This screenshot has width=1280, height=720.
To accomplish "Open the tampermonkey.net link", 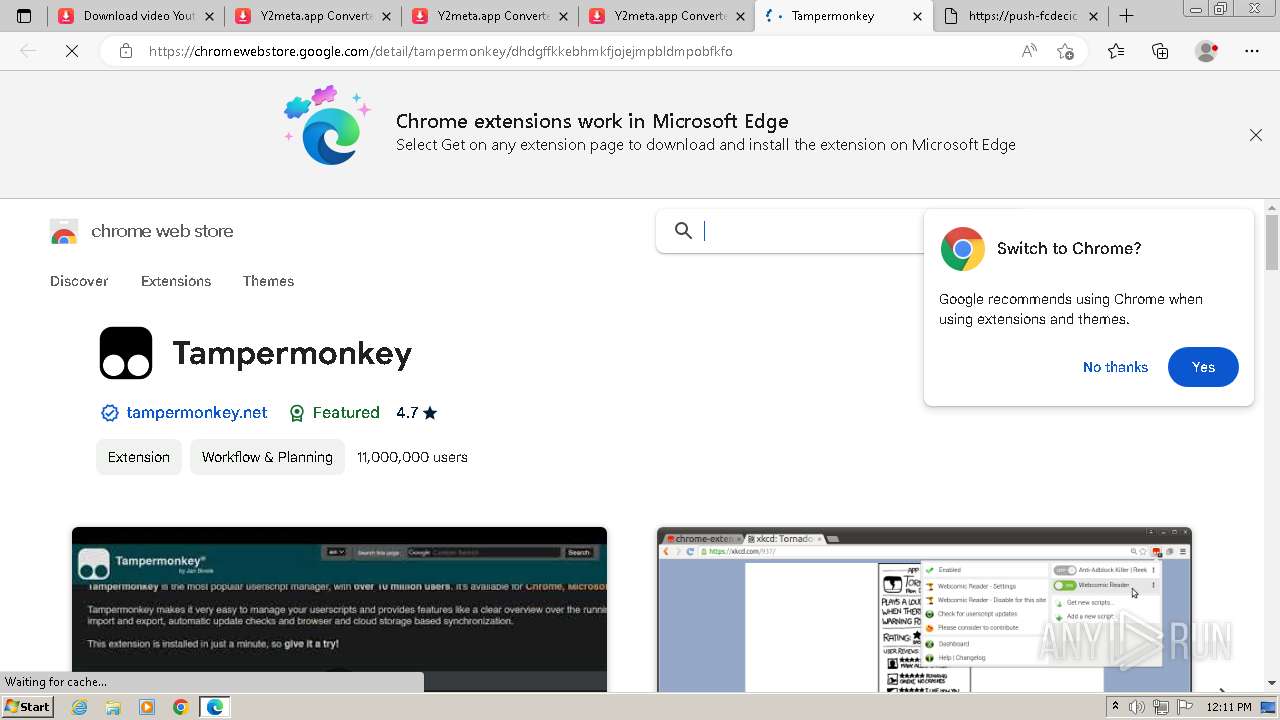I will [197, 412].
